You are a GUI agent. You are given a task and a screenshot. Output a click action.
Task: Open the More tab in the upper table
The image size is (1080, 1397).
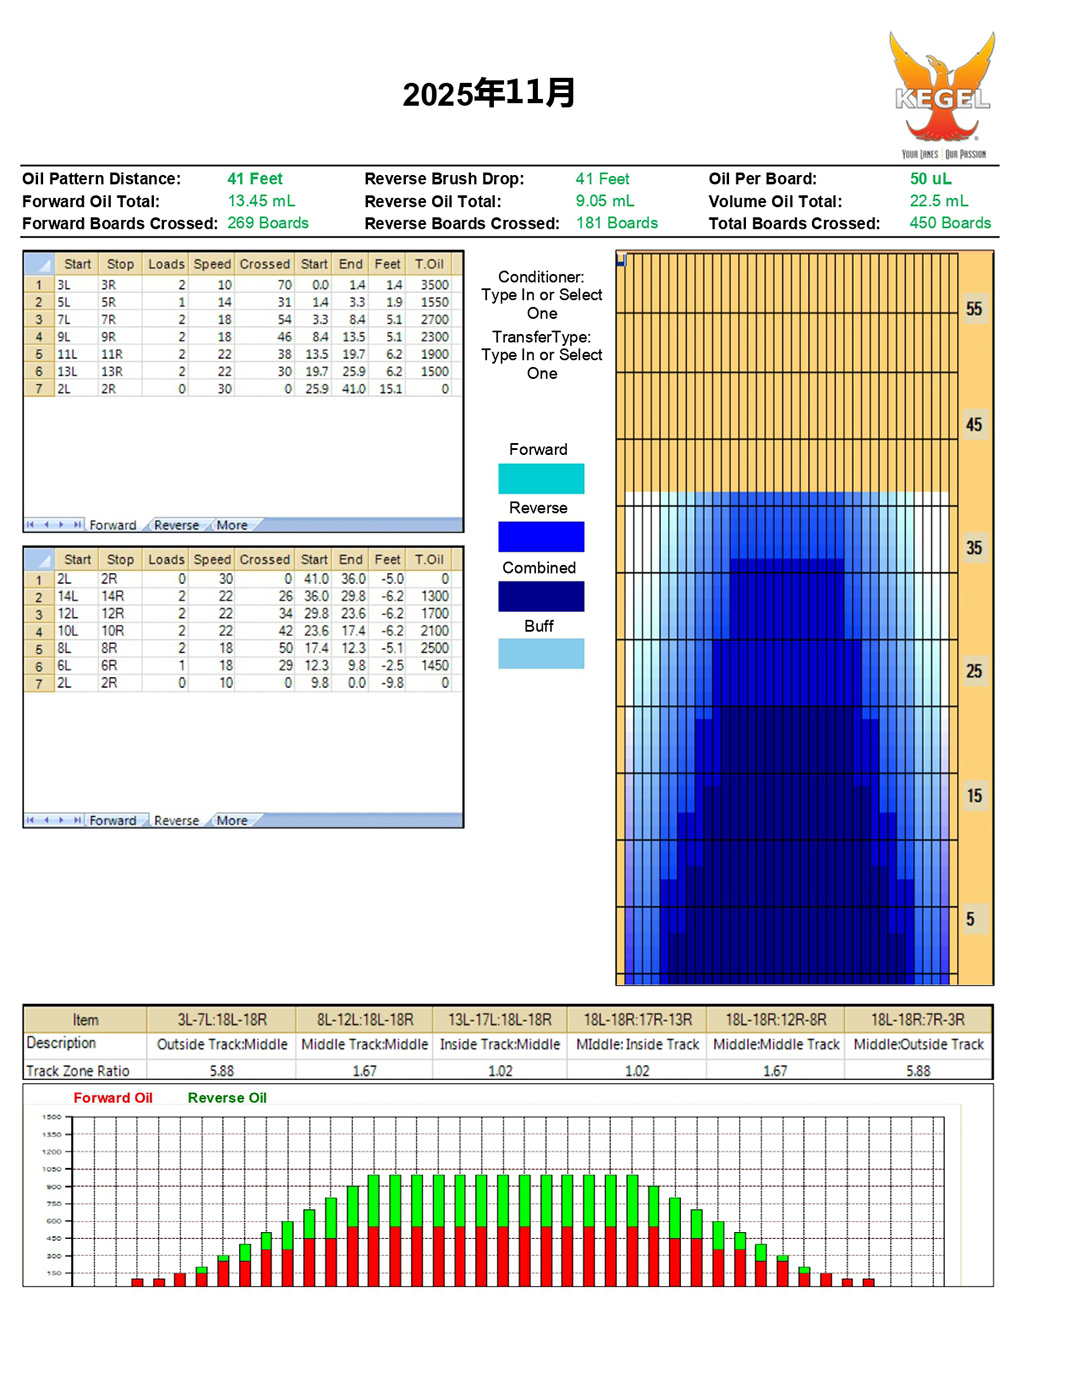coord(232,525)
